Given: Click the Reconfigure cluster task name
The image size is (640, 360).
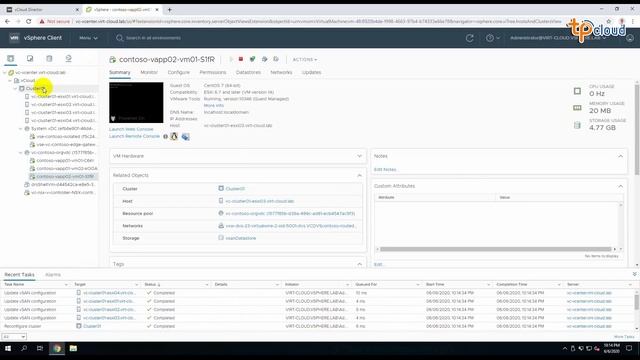Looking at the screenshot, I should tap(22, 326).
